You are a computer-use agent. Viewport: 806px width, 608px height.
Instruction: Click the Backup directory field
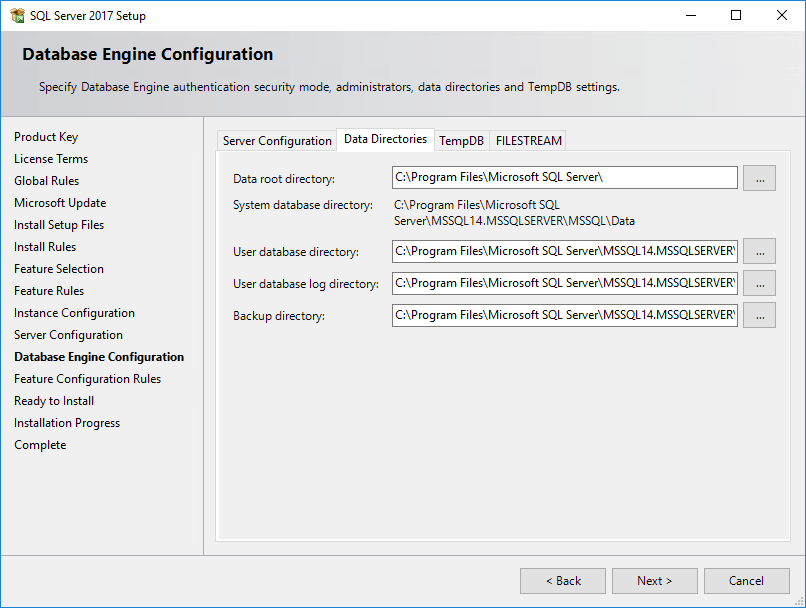click(x=564, y=315)
